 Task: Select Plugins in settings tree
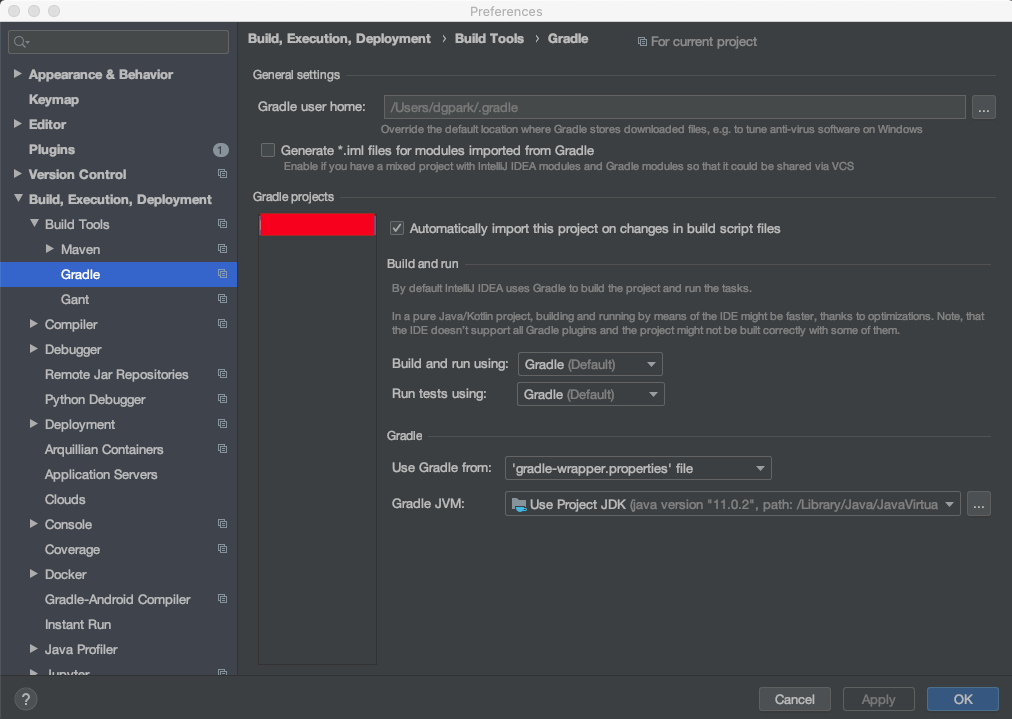pos(52,150)
